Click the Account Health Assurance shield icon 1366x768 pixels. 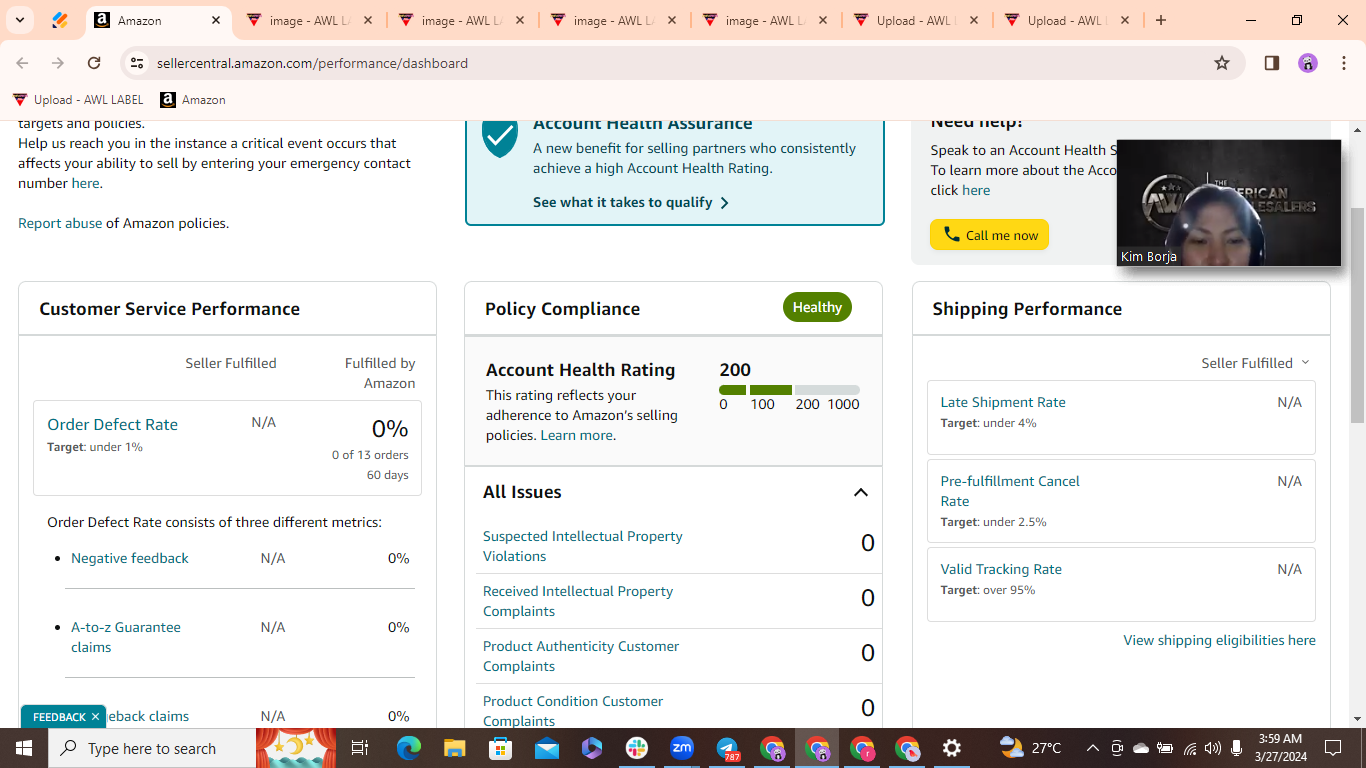tap(500, 137)
